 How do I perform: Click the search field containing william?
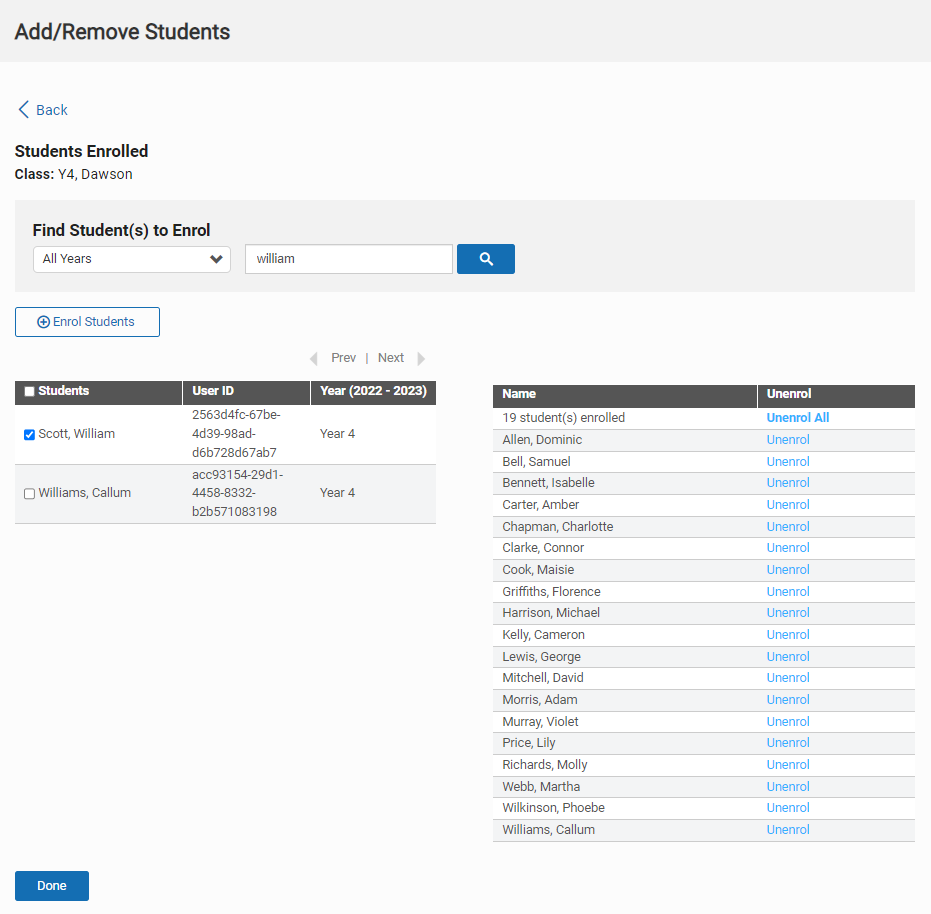click(349, 259)
